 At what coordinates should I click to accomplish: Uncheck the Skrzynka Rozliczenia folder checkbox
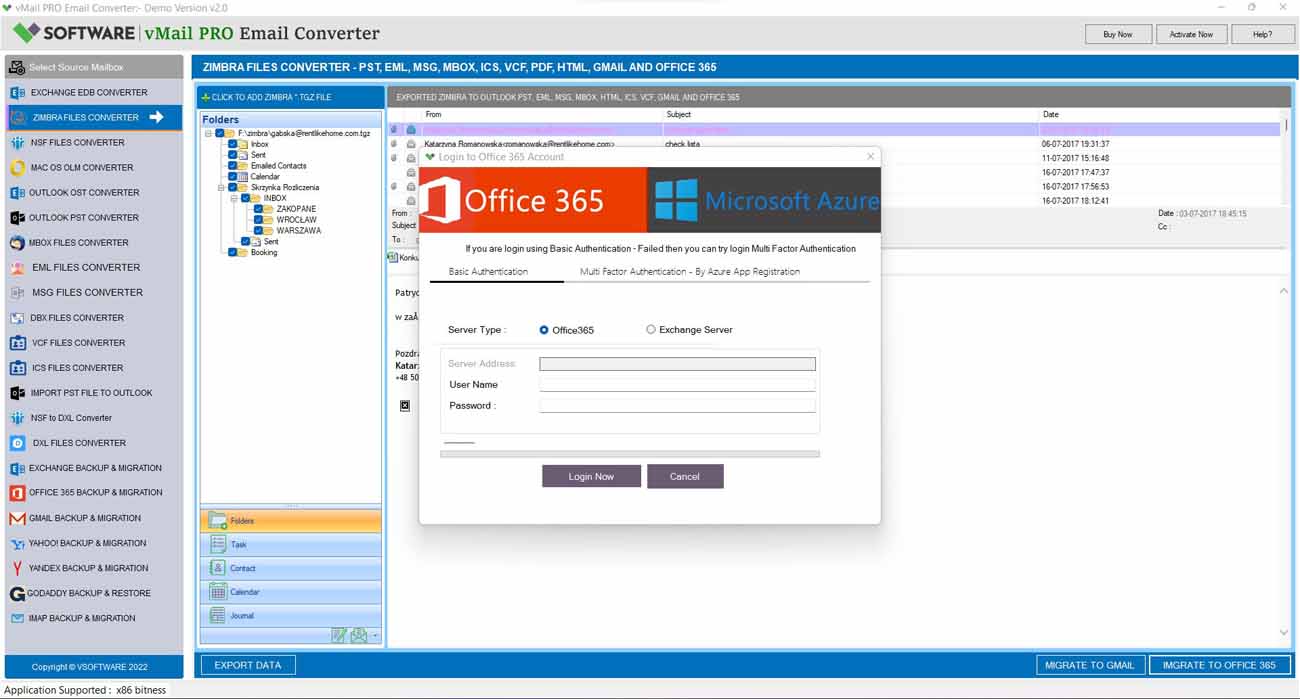point(233,187)
